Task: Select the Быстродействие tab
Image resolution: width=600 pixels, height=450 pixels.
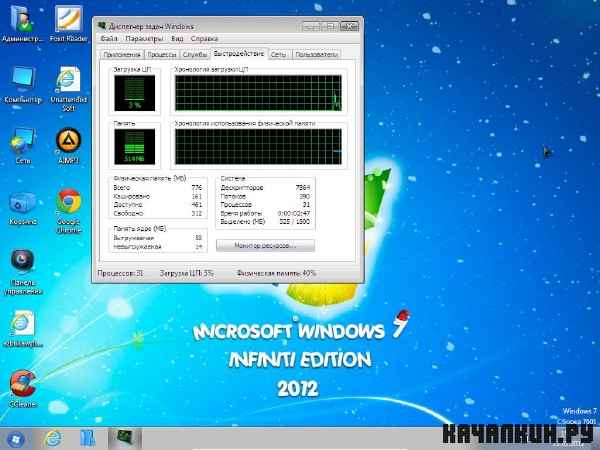Action: pos(239,54)
